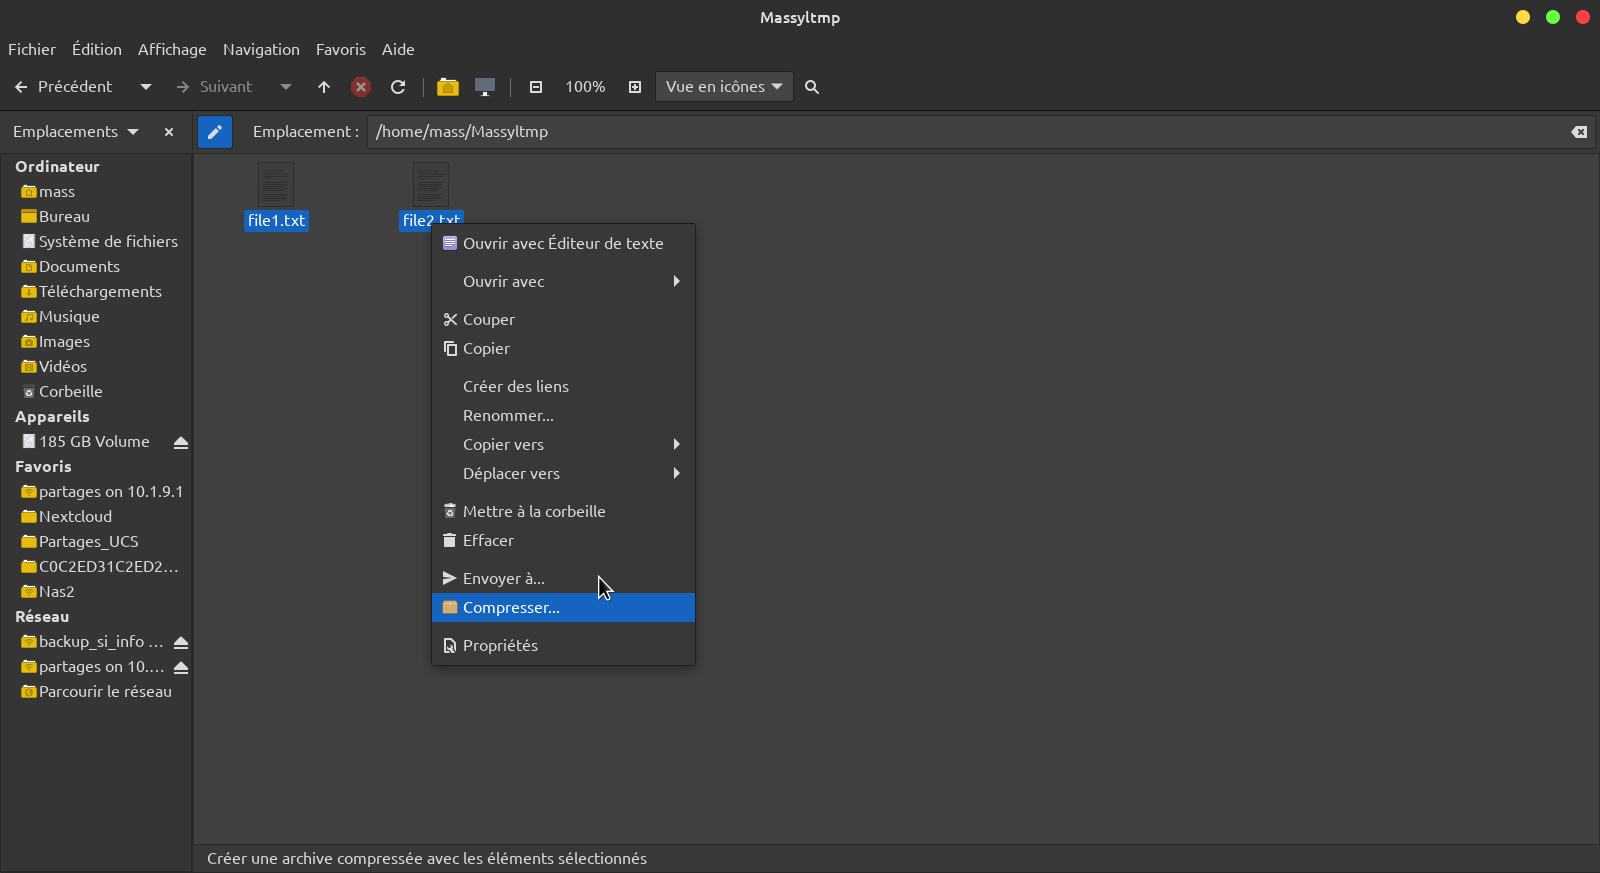Open the home folder icon
Screen dimensions: 1600x873
click(x=448, y=87)
